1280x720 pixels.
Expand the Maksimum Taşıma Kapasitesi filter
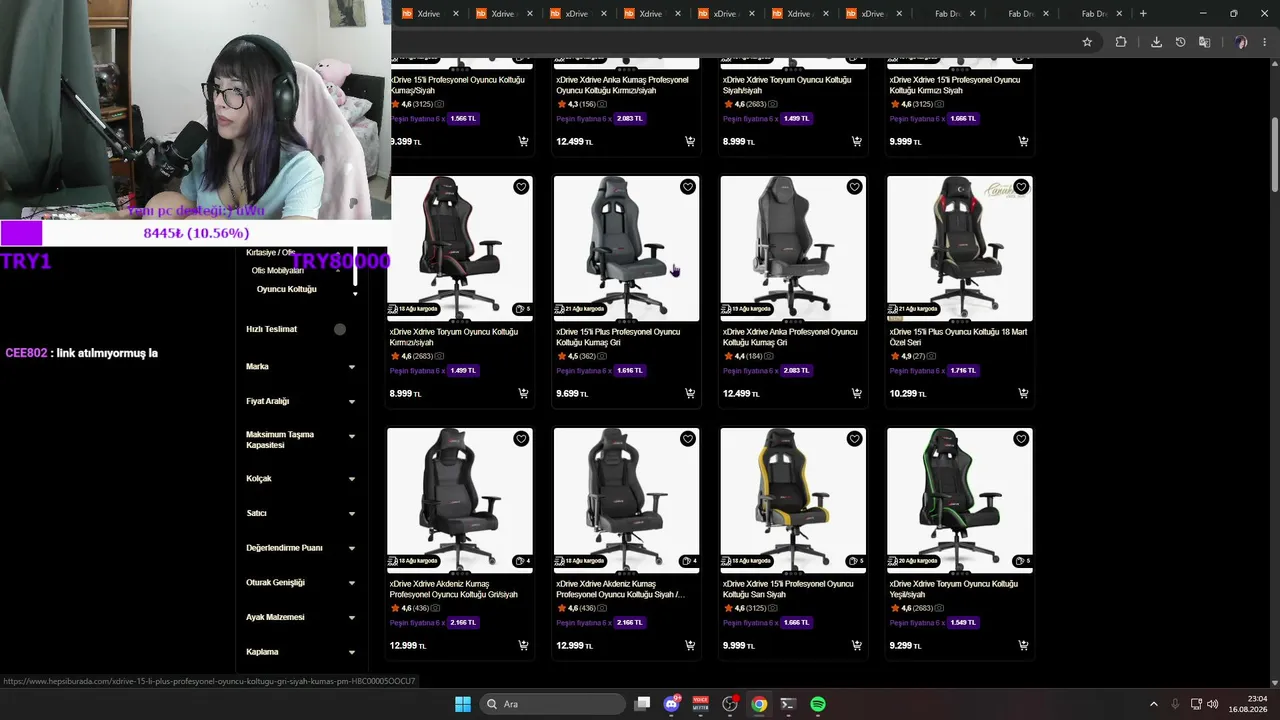click(352, 437)
